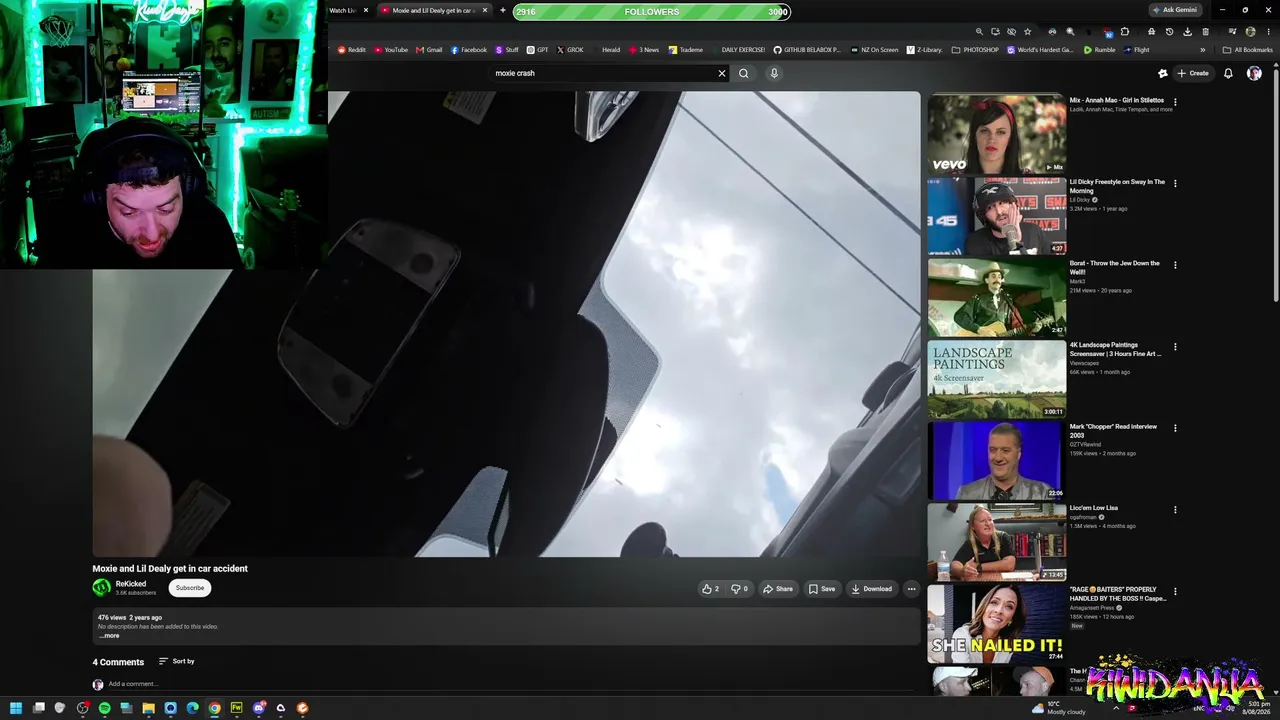This screenshot has width=1280, height=720.
Task: Open the Gmail bookmark
Action: pos(429,50)
